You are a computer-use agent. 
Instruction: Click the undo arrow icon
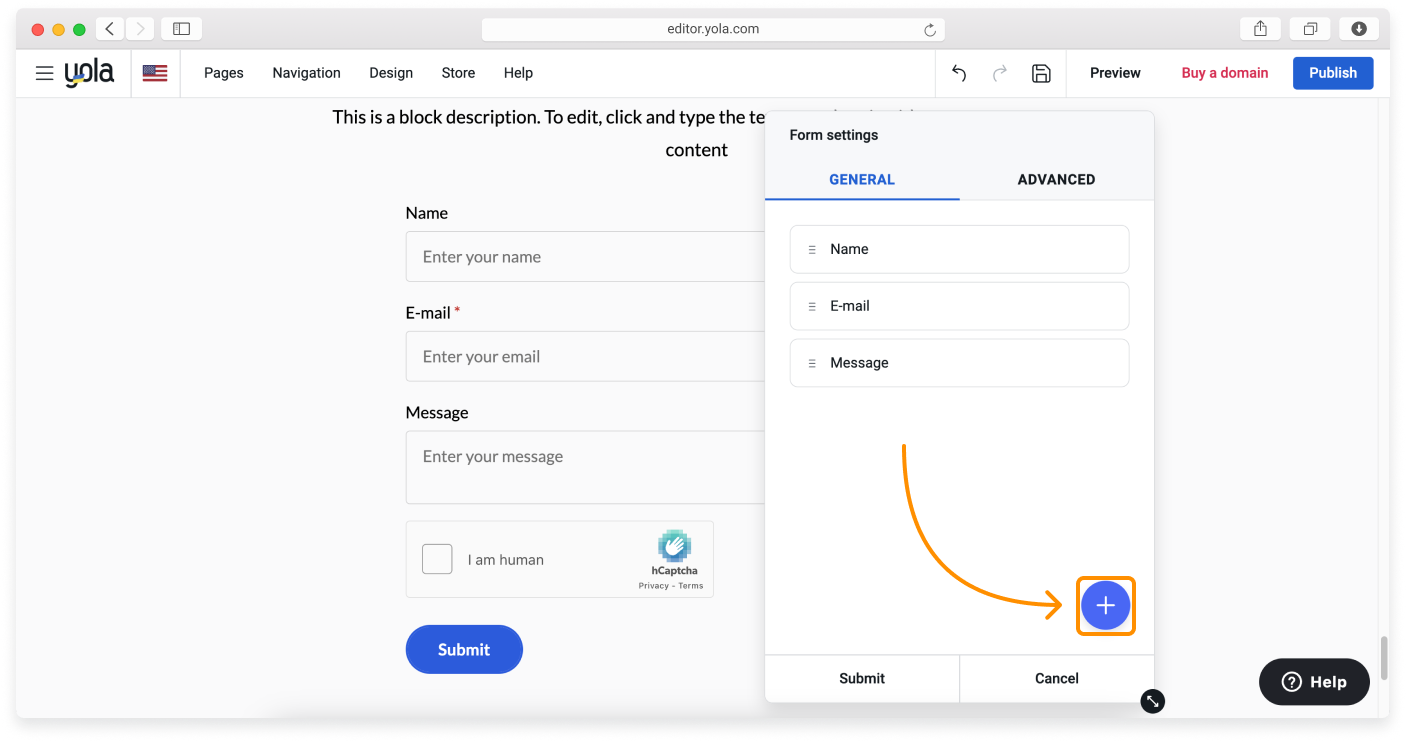[x=958, y=73]
